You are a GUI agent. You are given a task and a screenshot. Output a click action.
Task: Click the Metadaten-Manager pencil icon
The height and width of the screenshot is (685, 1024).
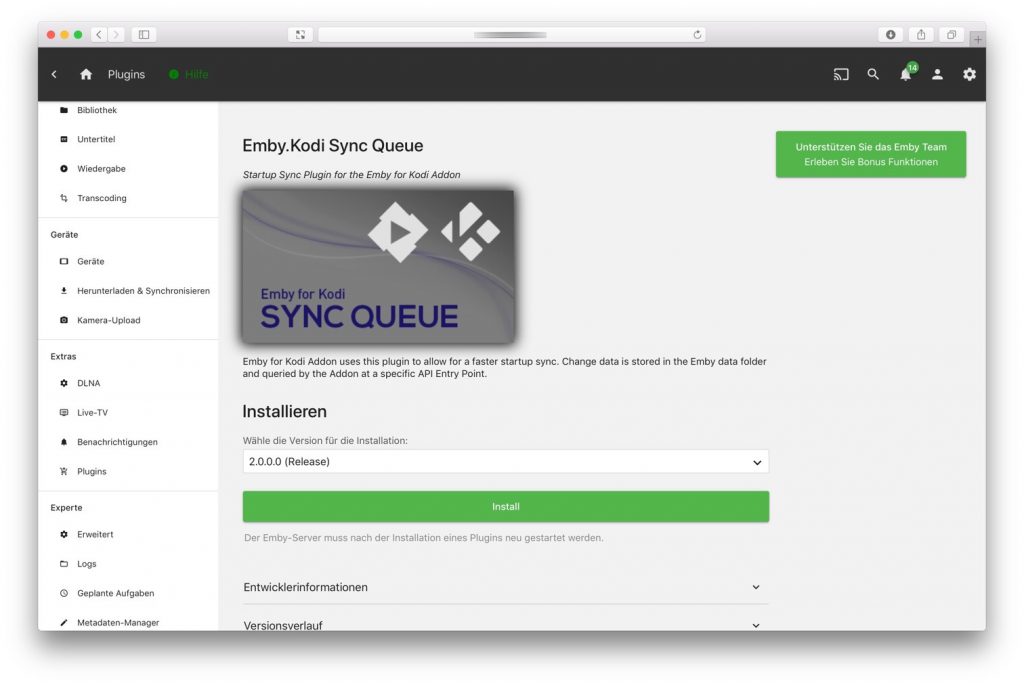click(63, 622)
